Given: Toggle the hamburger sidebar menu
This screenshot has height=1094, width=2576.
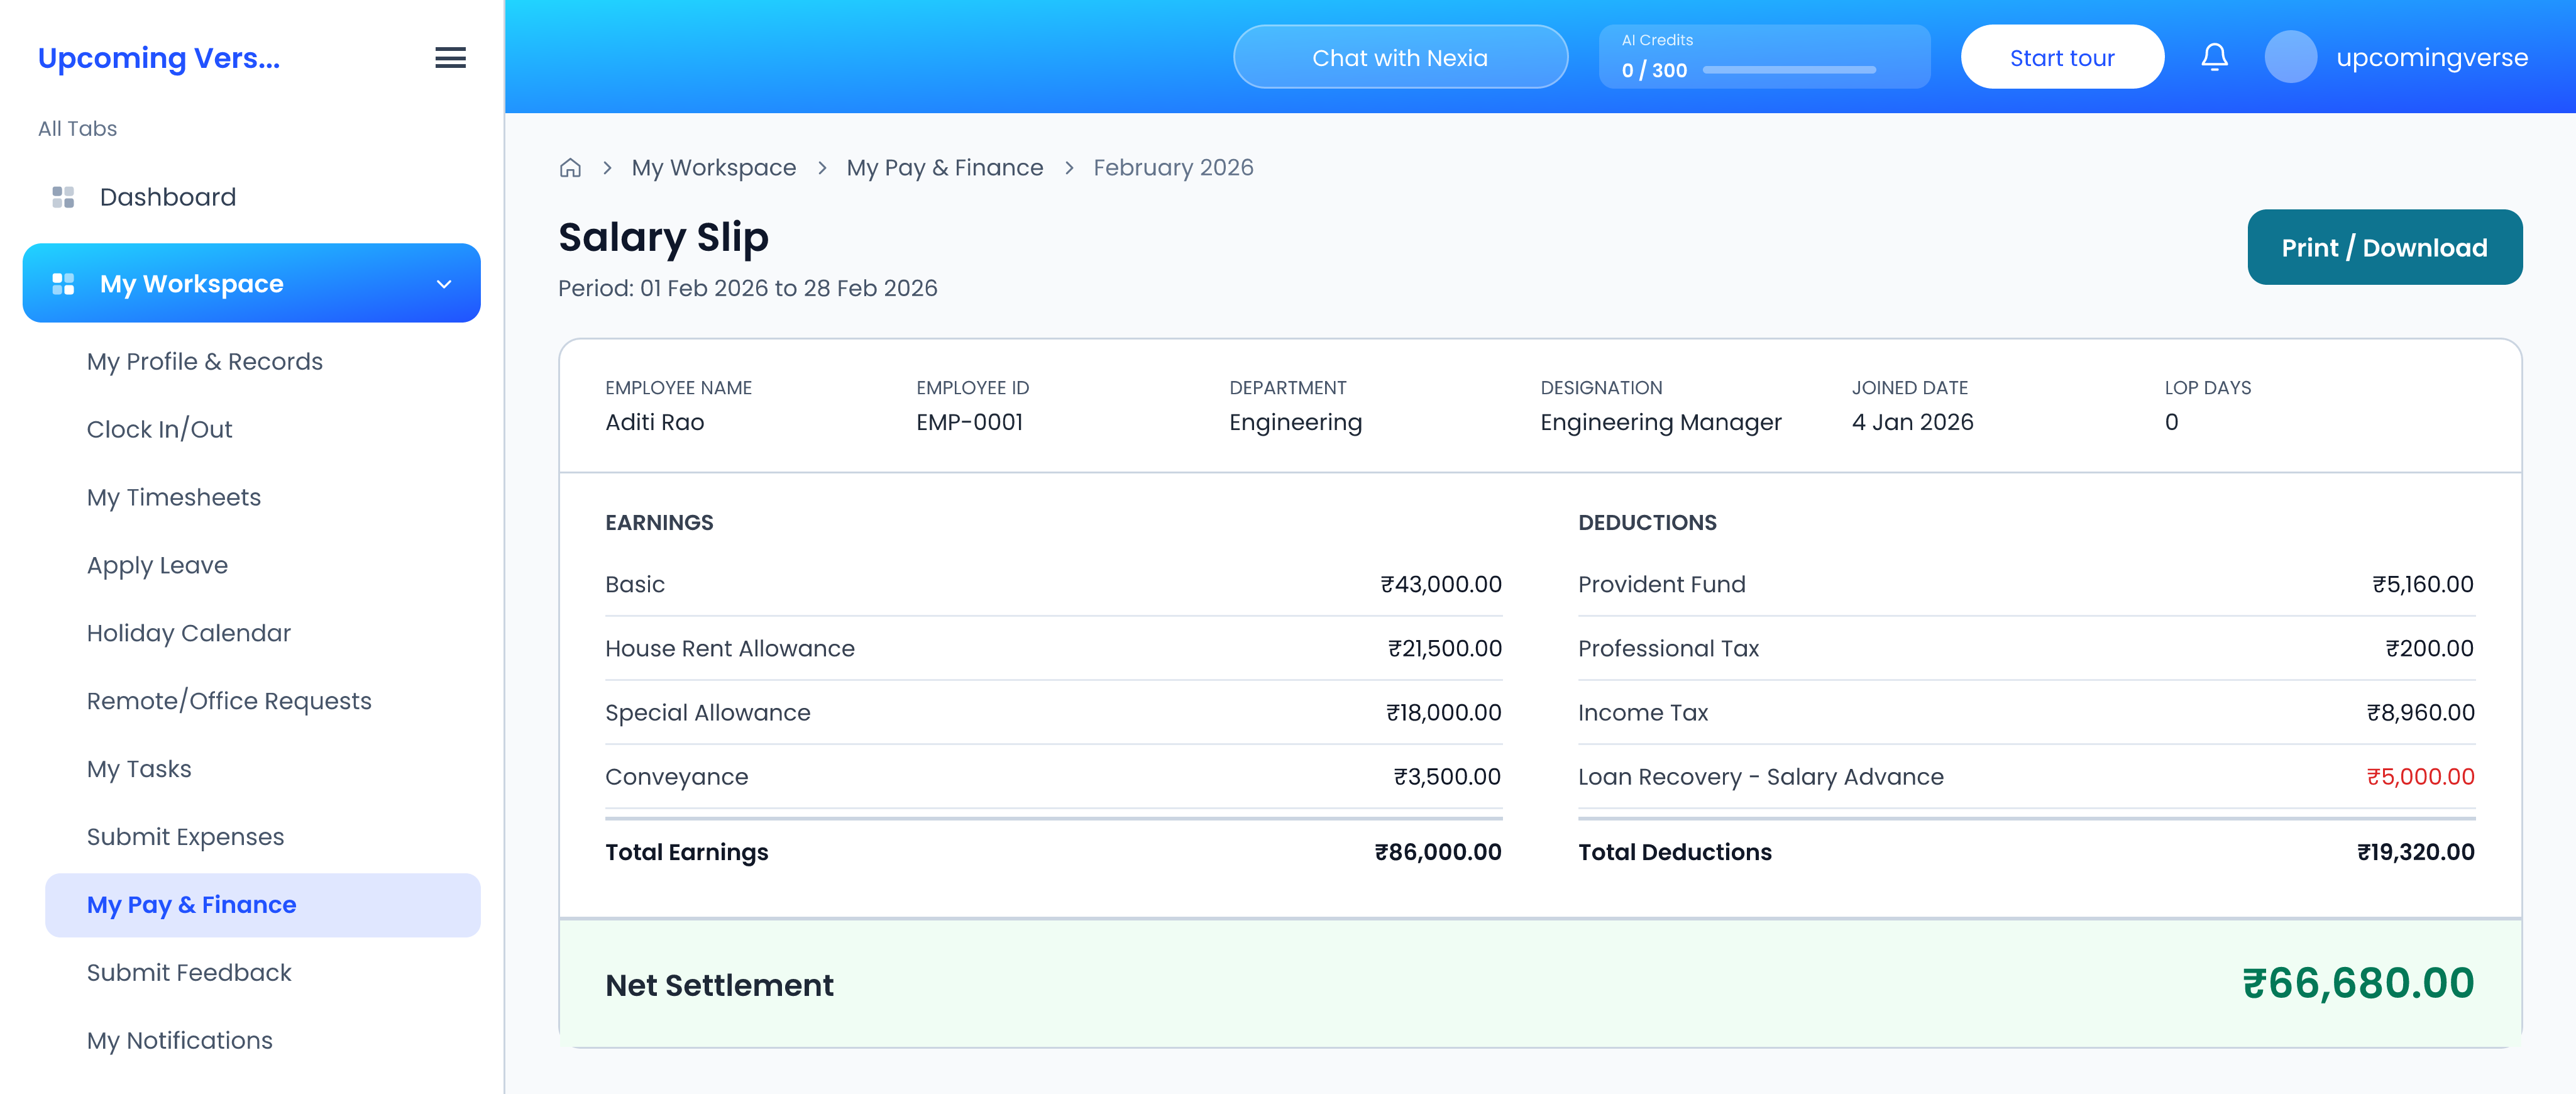Looking at the screenshot, I should coord(450,58).
